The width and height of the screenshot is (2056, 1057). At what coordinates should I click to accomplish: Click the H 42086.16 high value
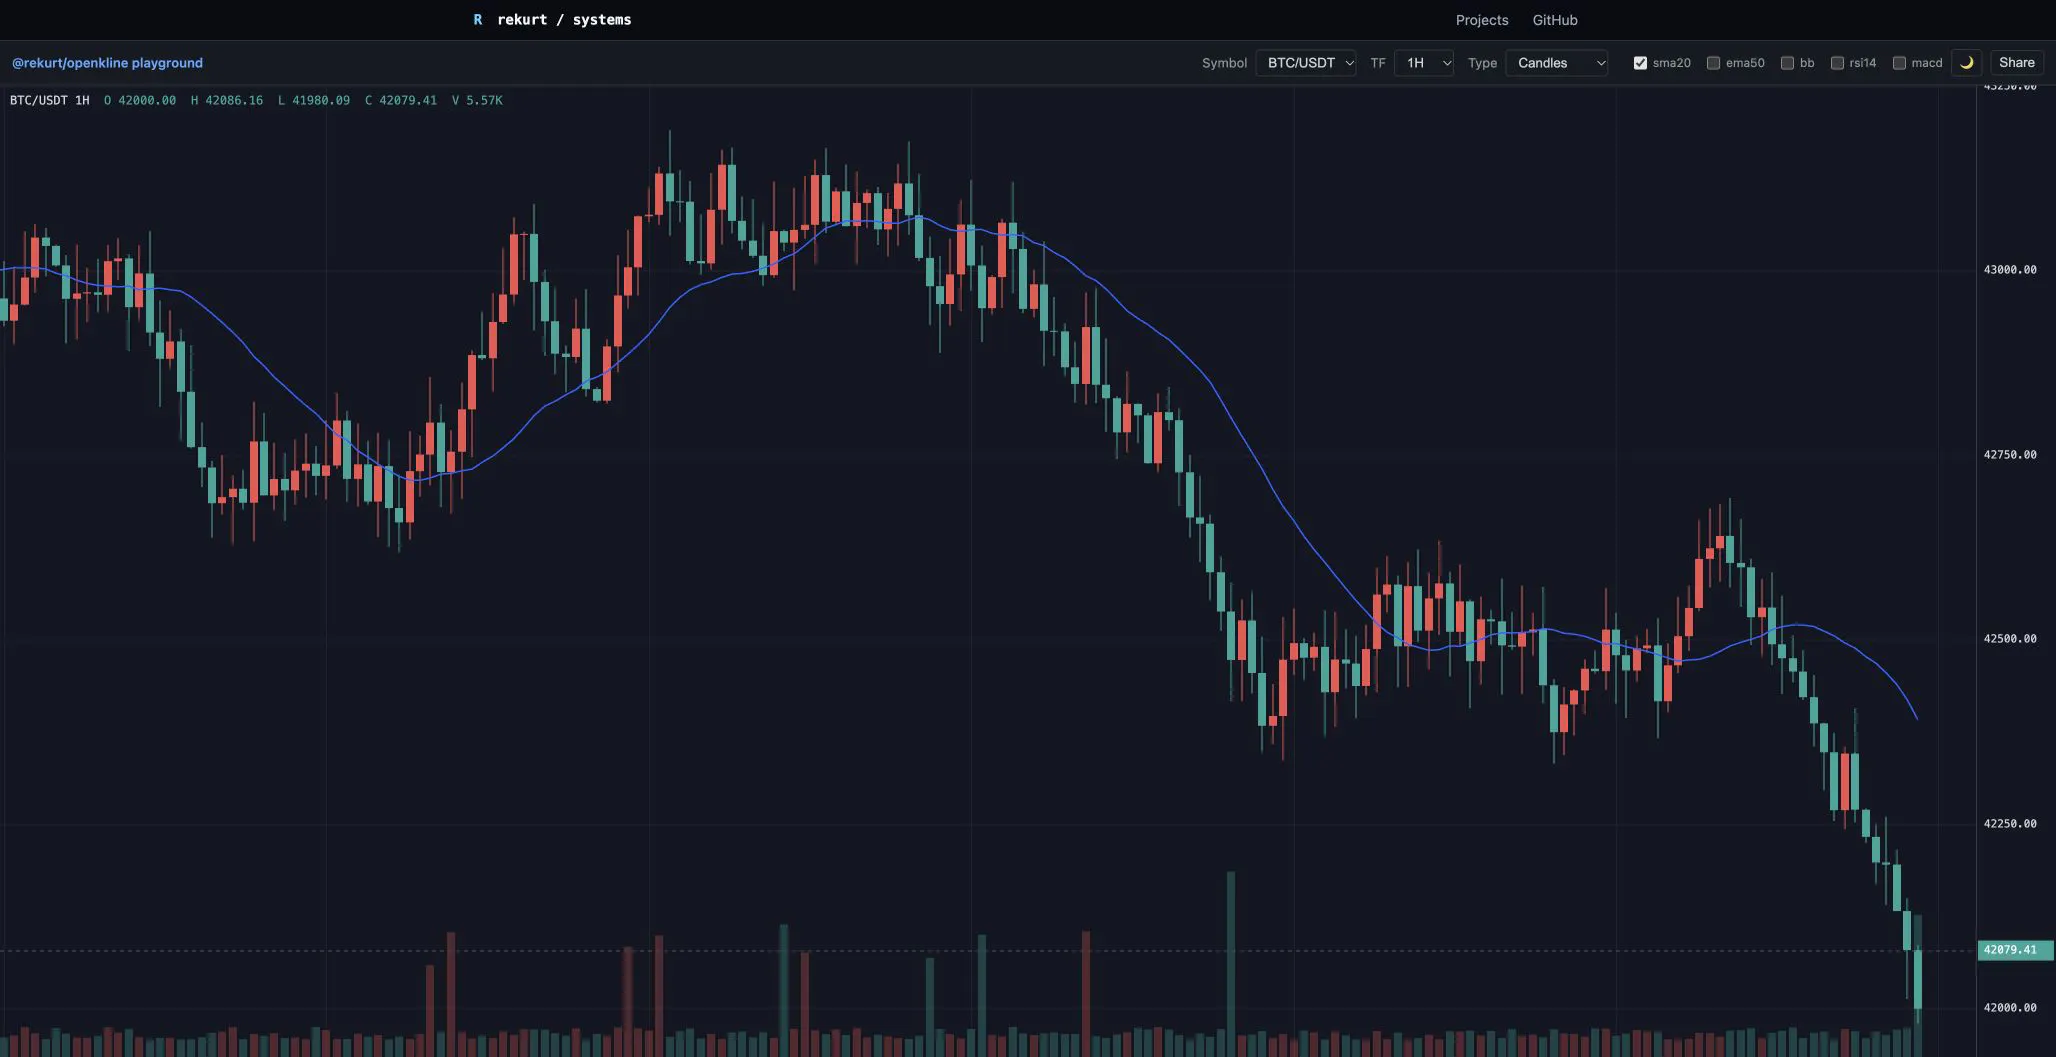[227, 100]
